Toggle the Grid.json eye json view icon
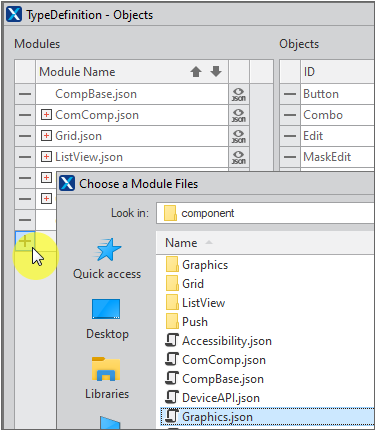This screenshot has height=430, width=375. 239,136
